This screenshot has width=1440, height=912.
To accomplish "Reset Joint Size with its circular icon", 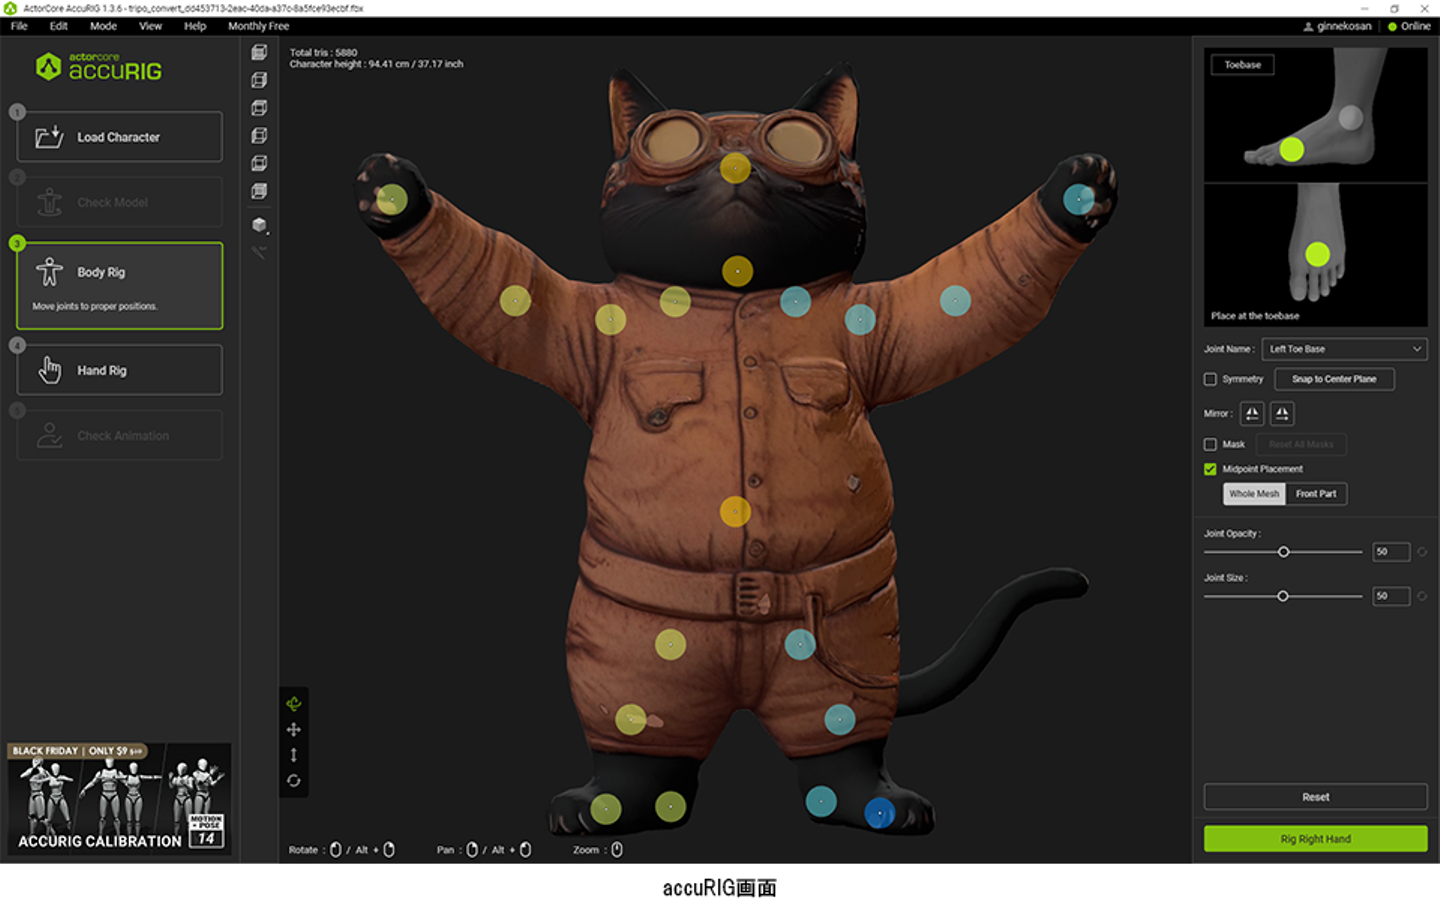I will [1422, 596].
